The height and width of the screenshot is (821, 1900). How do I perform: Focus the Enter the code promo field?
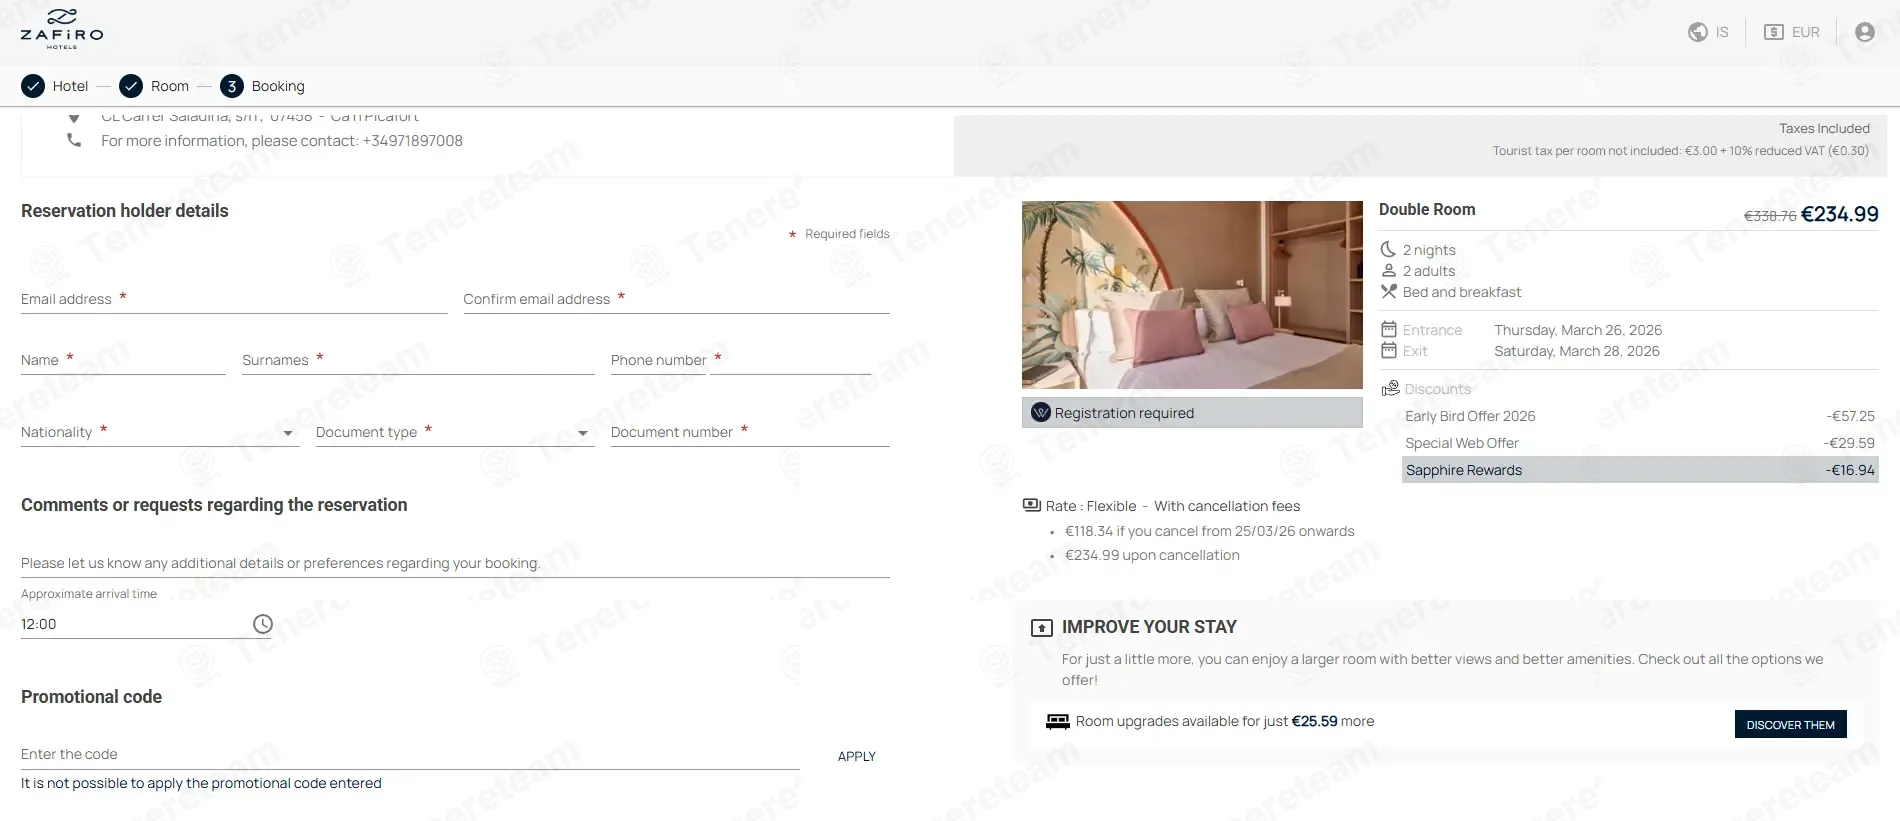point(410,755)
